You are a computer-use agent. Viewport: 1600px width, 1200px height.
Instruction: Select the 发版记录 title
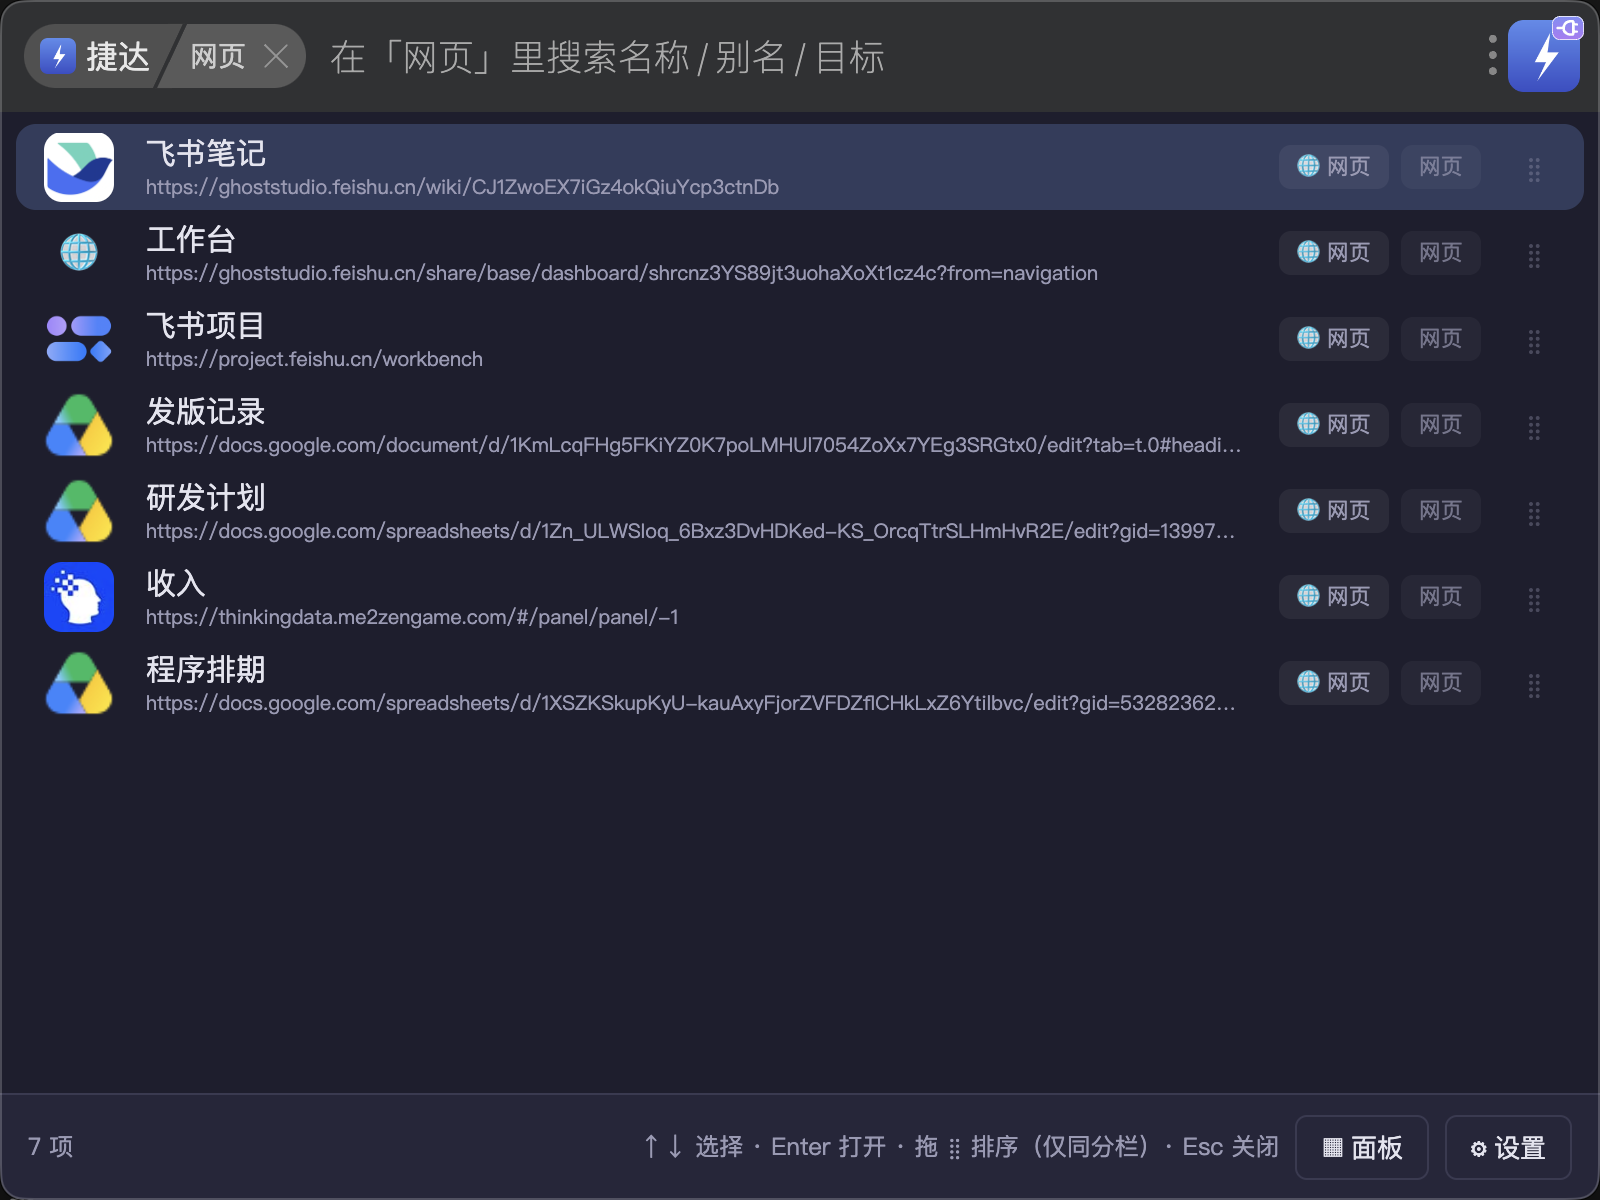(x=206, y=411)
